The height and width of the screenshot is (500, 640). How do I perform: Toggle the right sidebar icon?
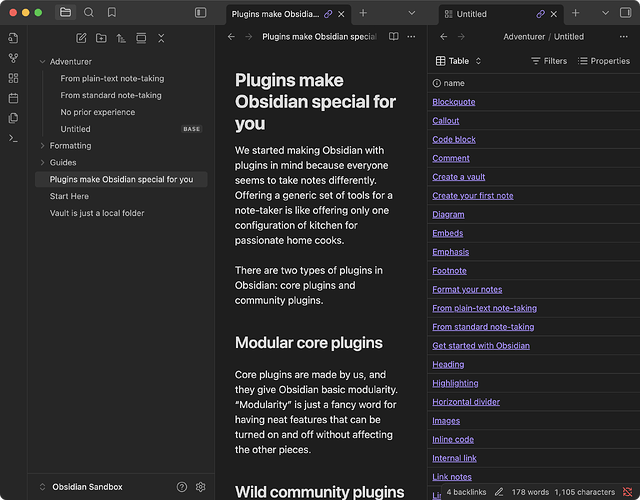[625, 13]
